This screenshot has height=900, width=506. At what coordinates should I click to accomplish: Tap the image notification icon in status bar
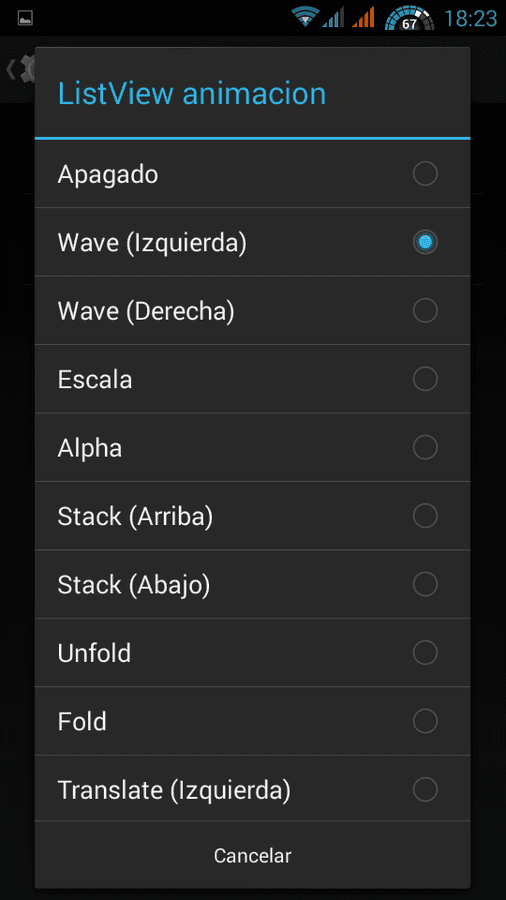click(25, 18)
